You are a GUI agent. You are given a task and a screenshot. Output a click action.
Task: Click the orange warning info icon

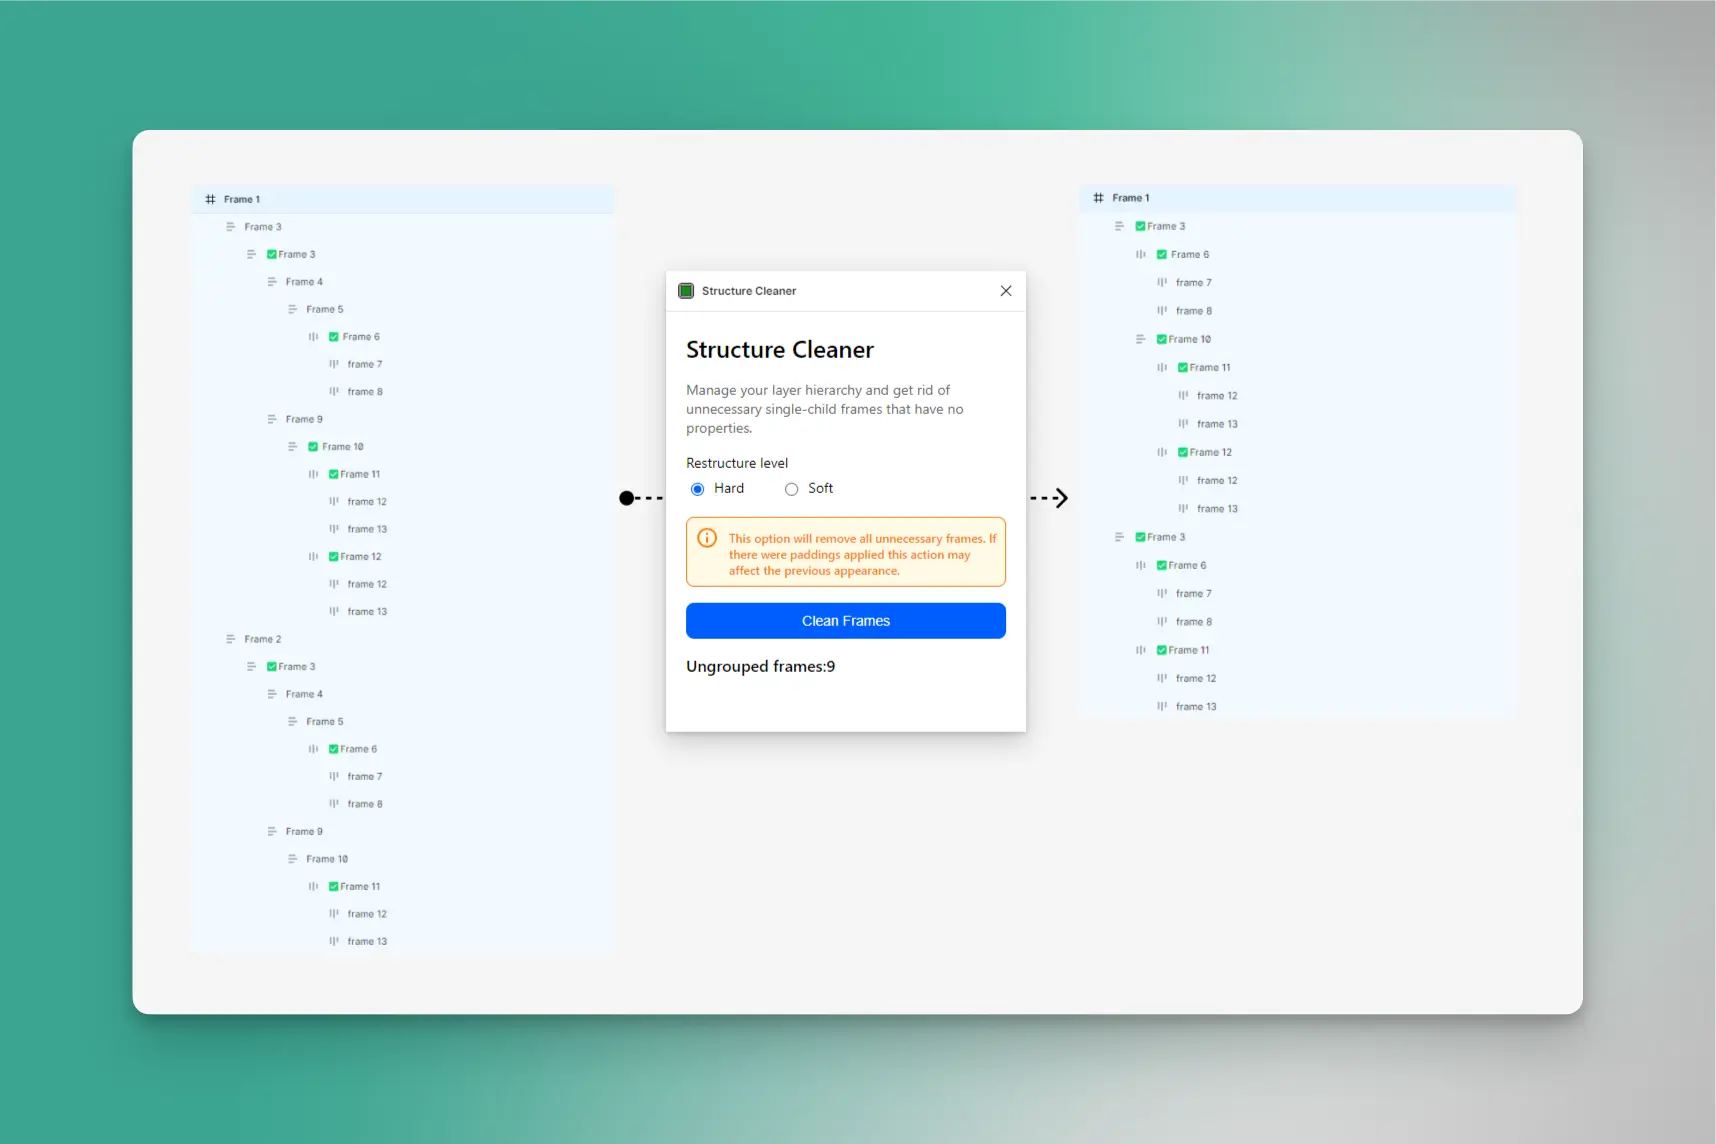707,538
